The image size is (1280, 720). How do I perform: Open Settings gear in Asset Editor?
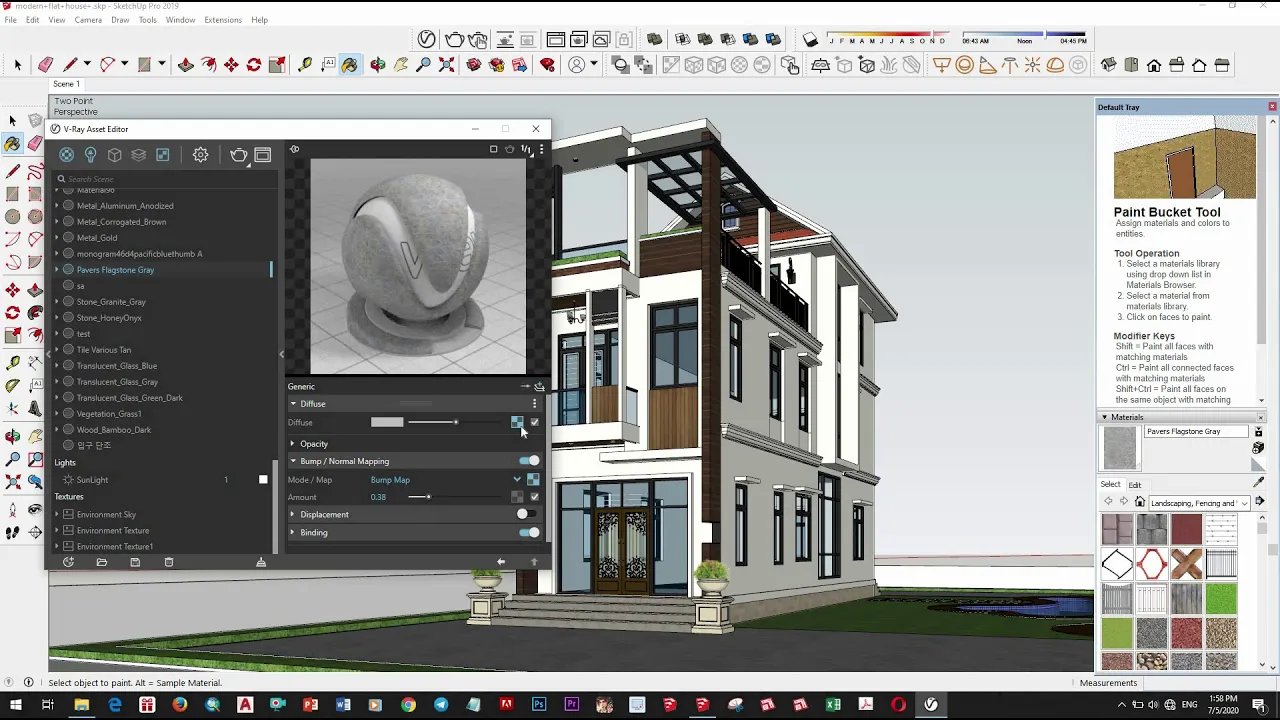pyautogui.click(x=200, y=155)
